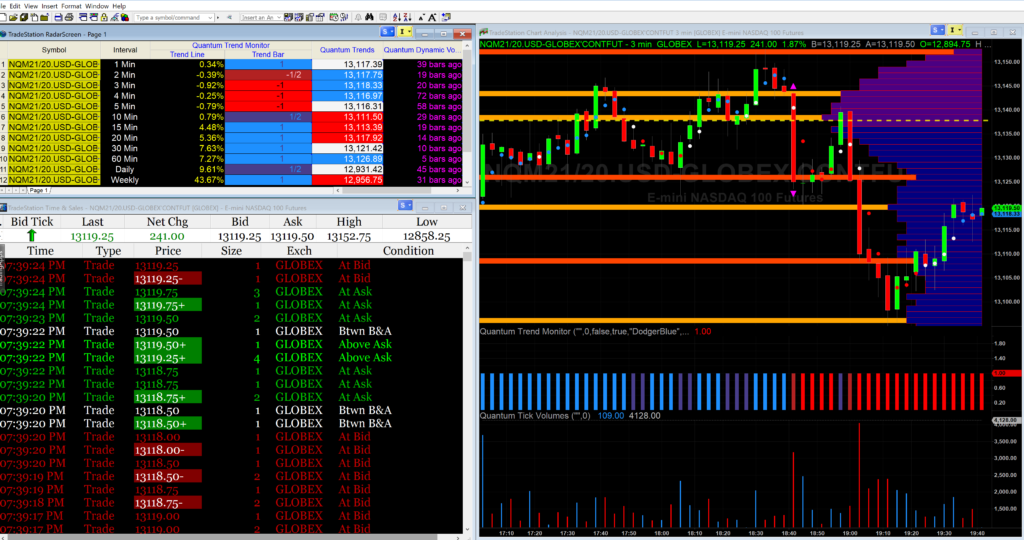Viewport: 1024px width, 540px height.
Task: Click the sort ascending A-Z icon
Action: [x=396, y=17]
